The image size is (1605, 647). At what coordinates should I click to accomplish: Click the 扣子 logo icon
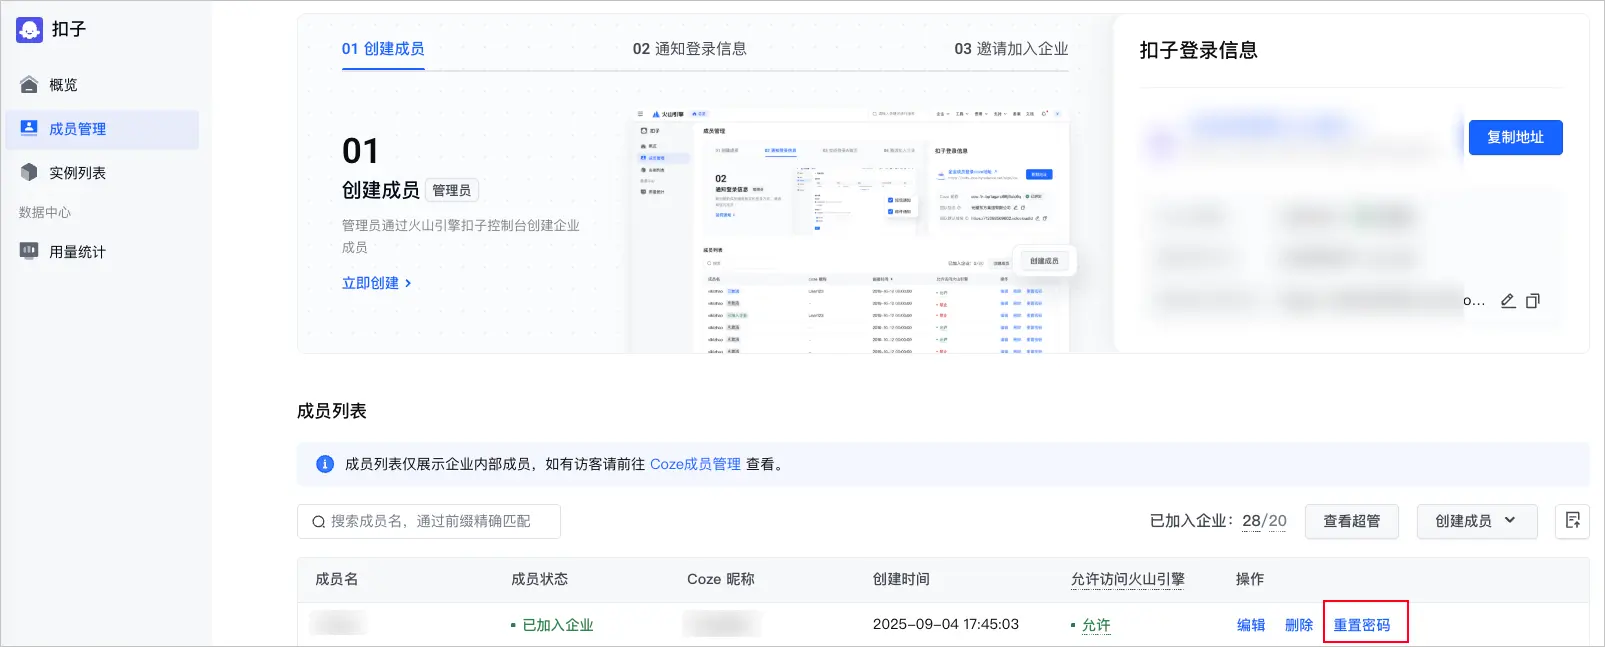pyautogui.click(x=30, y=29)
